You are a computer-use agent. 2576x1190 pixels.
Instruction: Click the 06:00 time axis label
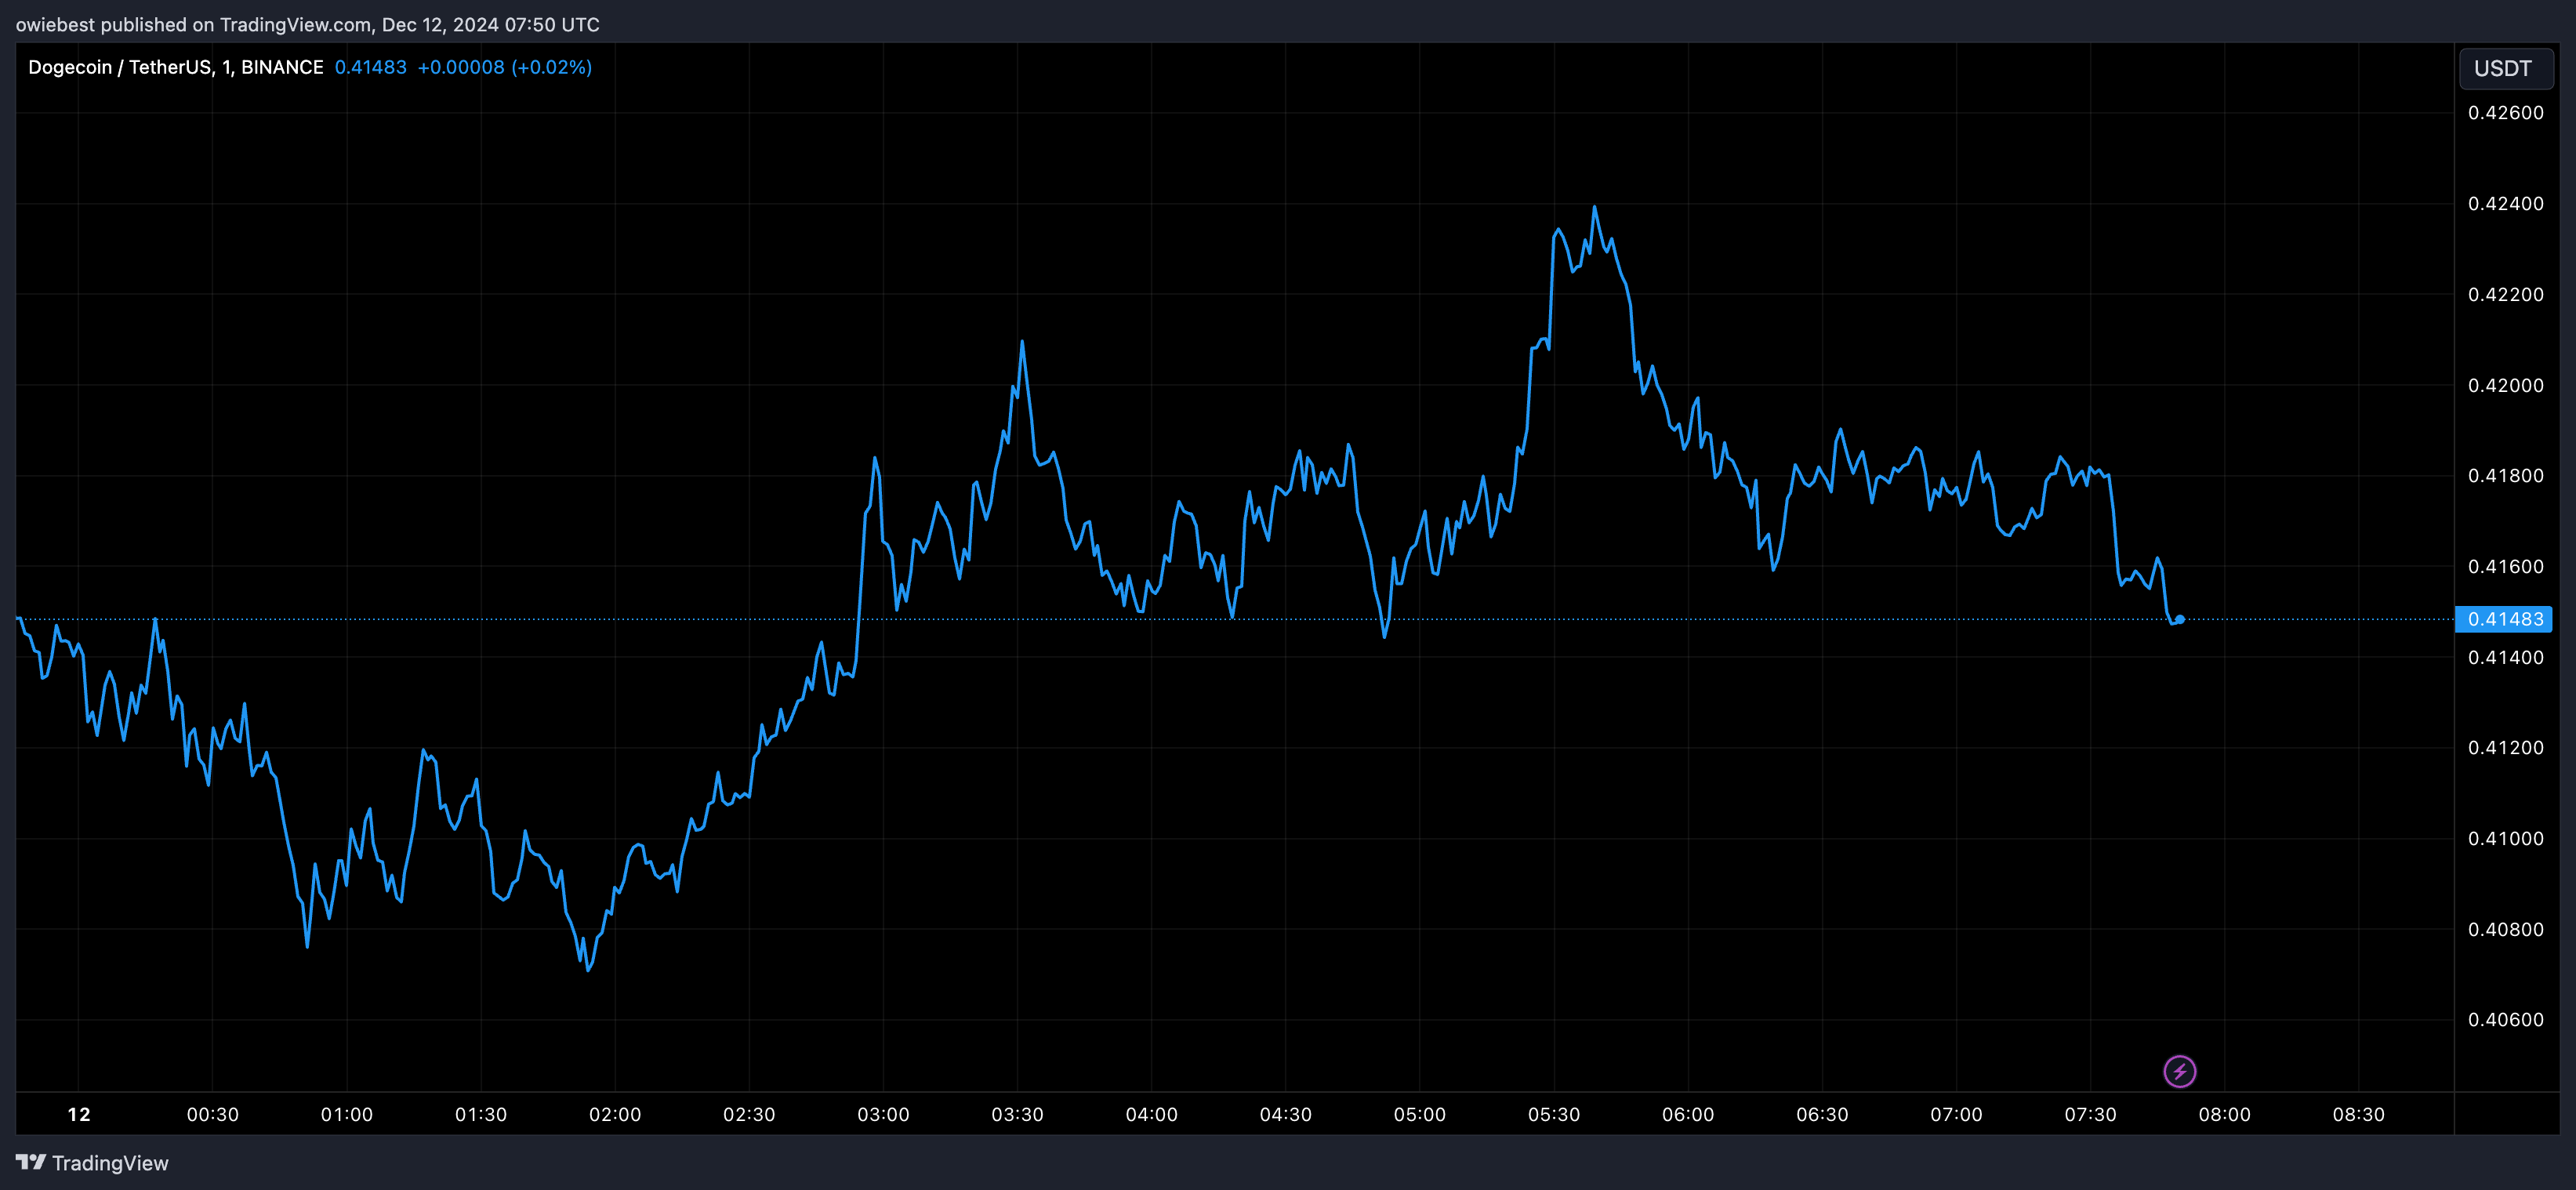(1688, 1114)
